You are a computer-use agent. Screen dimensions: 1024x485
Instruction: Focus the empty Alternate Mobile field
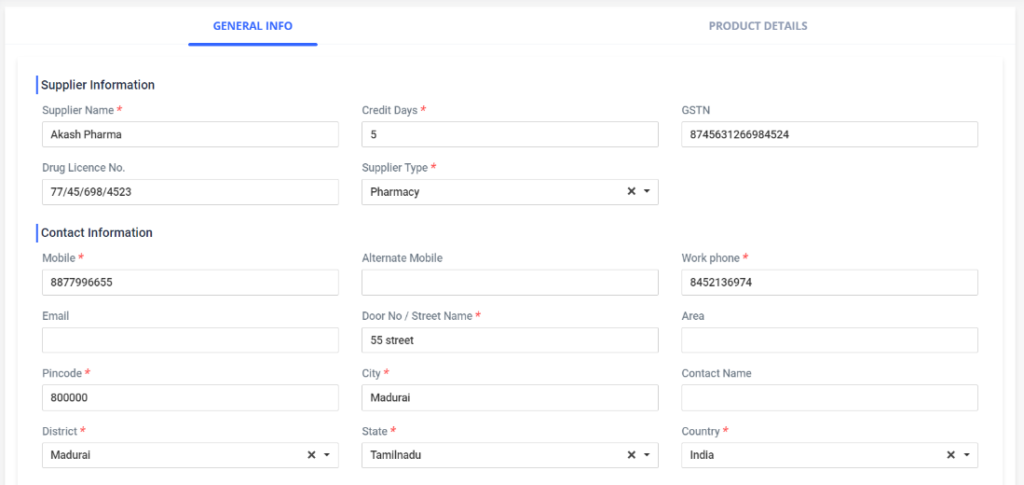pos(510,283)
